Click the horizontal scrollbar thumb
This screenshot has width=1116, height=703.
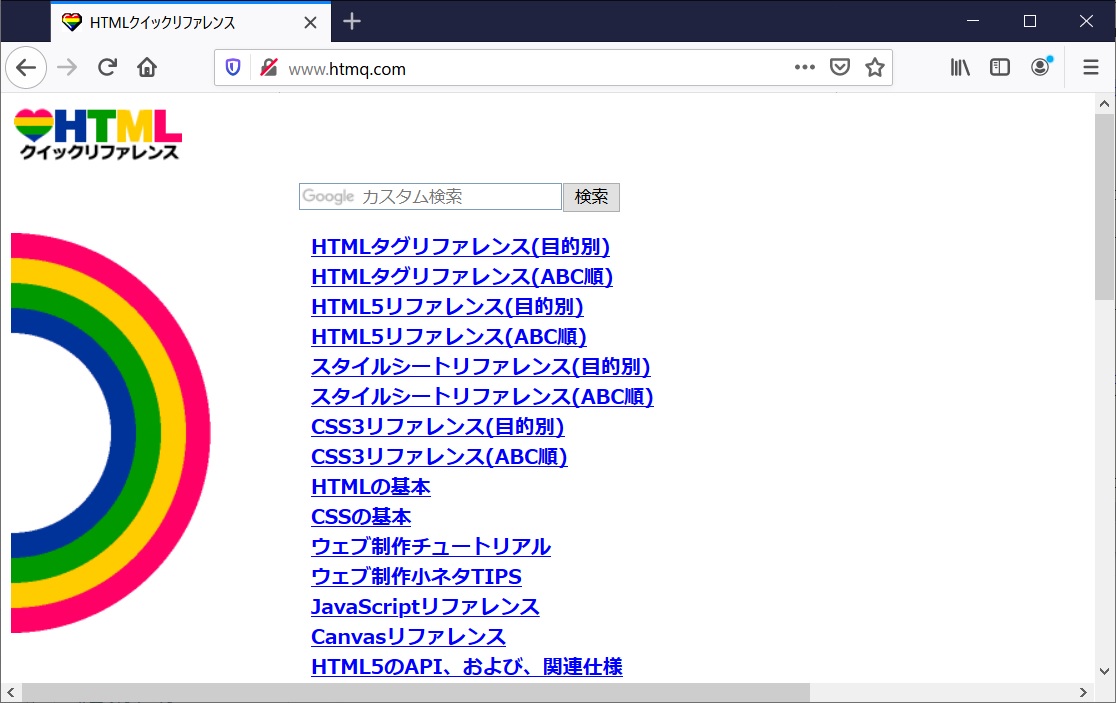pos(416,692)
